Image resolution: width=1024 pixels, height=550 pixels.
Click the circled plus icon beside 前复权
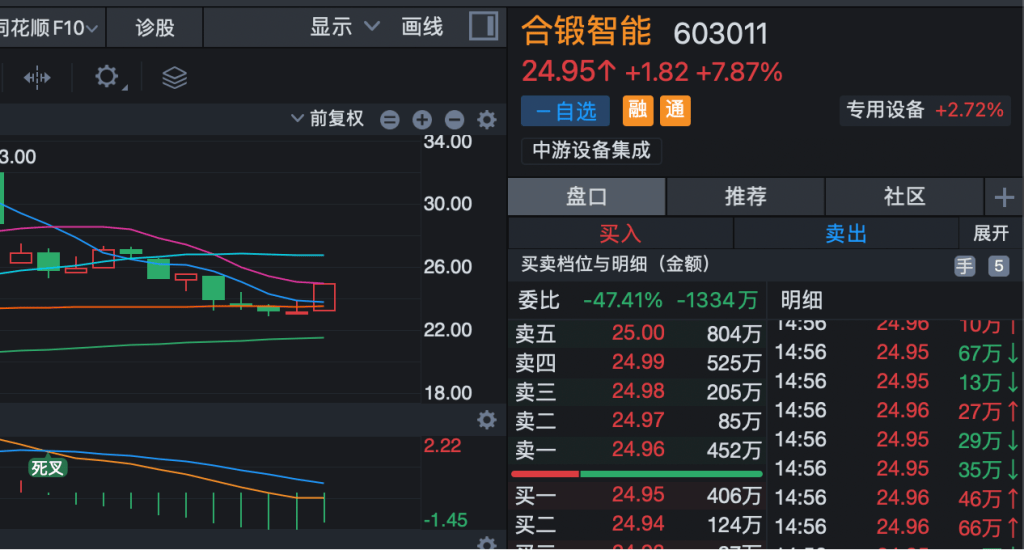(422, 120)
